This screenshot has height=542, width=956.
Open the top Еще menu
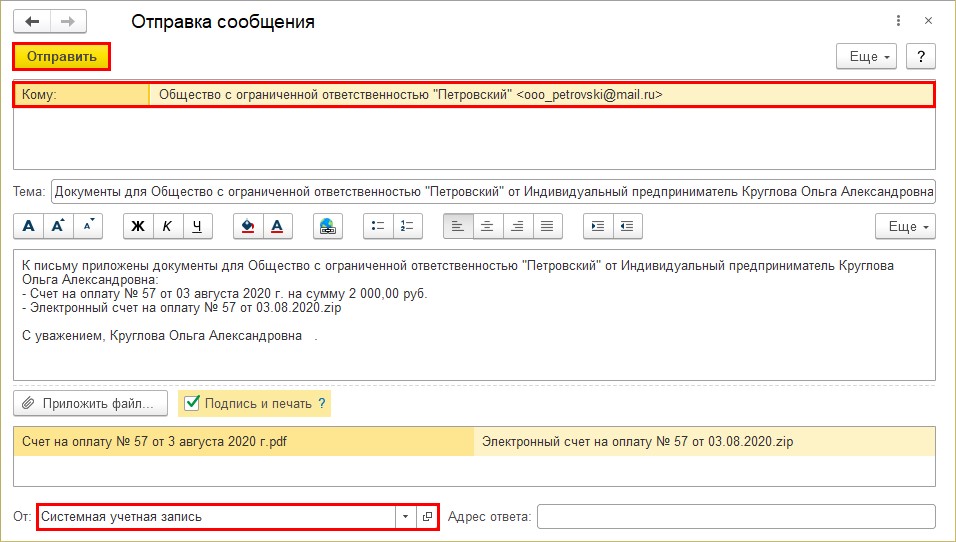click(868, 57)
